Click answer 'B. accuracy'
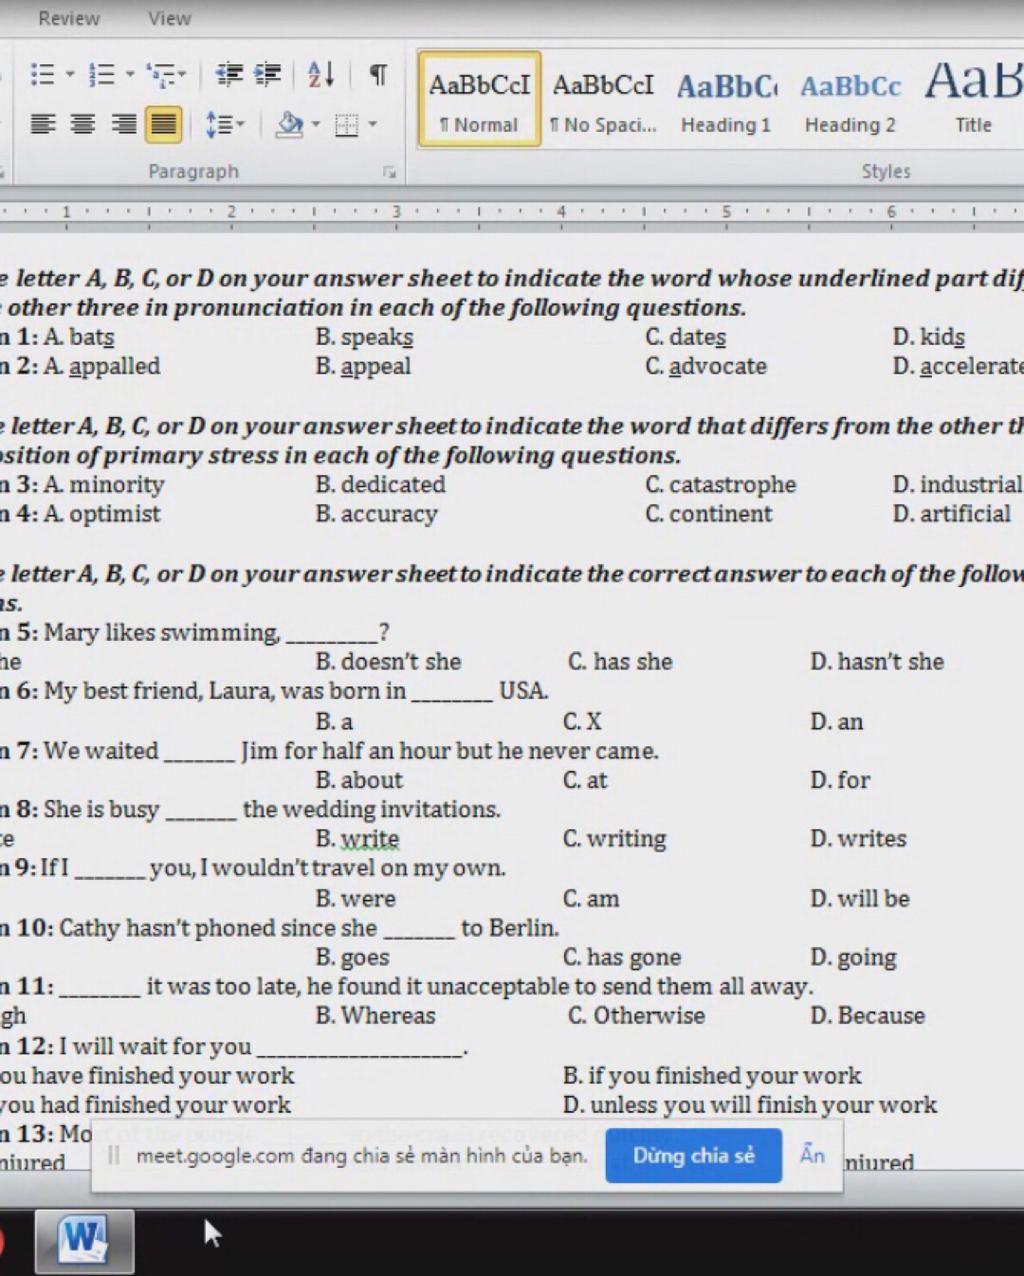This screenshot has height=1276, width=1024. click(x=377, y=514)
